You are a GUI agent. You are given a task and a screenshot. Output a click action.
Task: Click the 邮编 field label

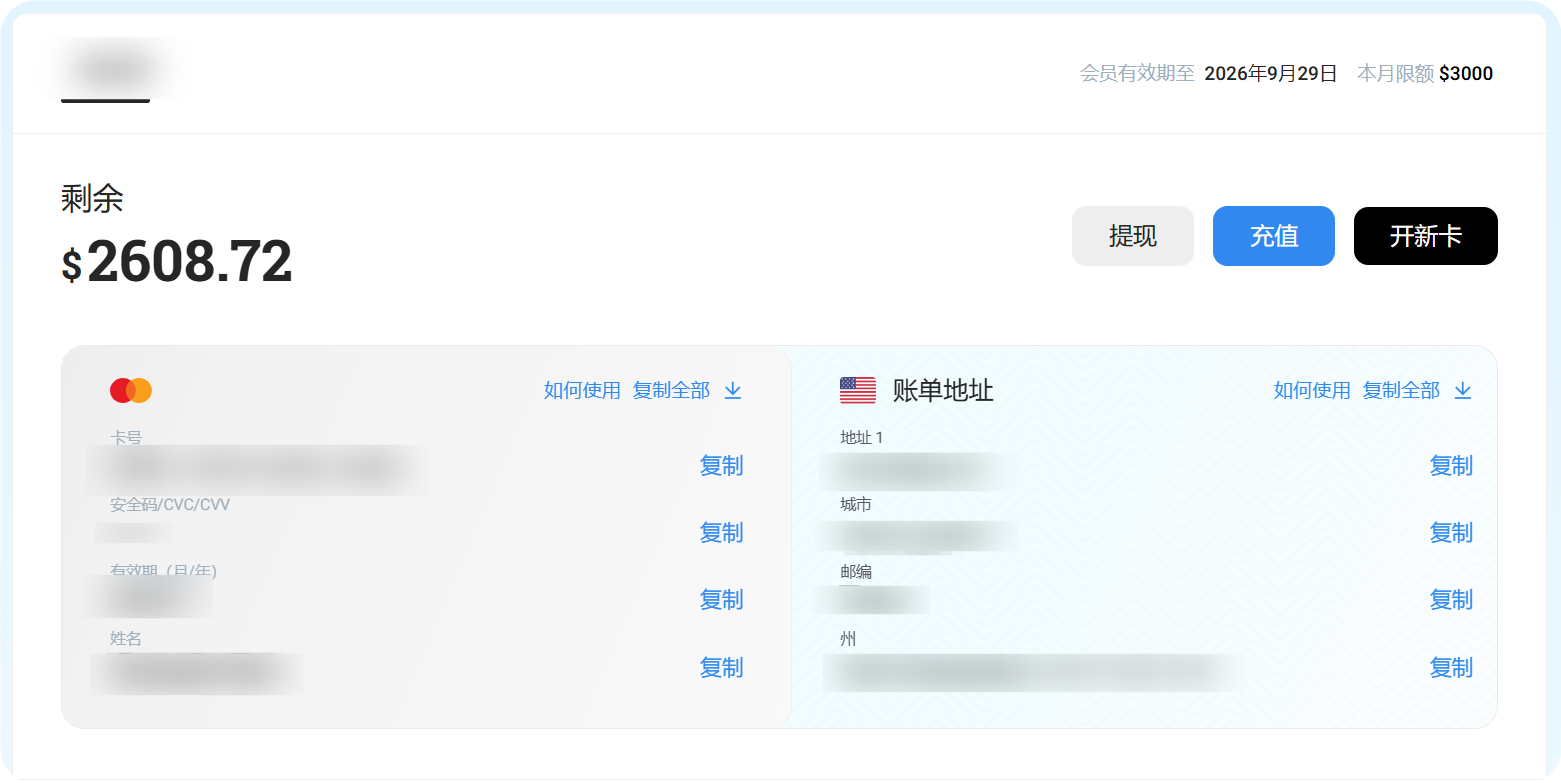coord(856,572)
